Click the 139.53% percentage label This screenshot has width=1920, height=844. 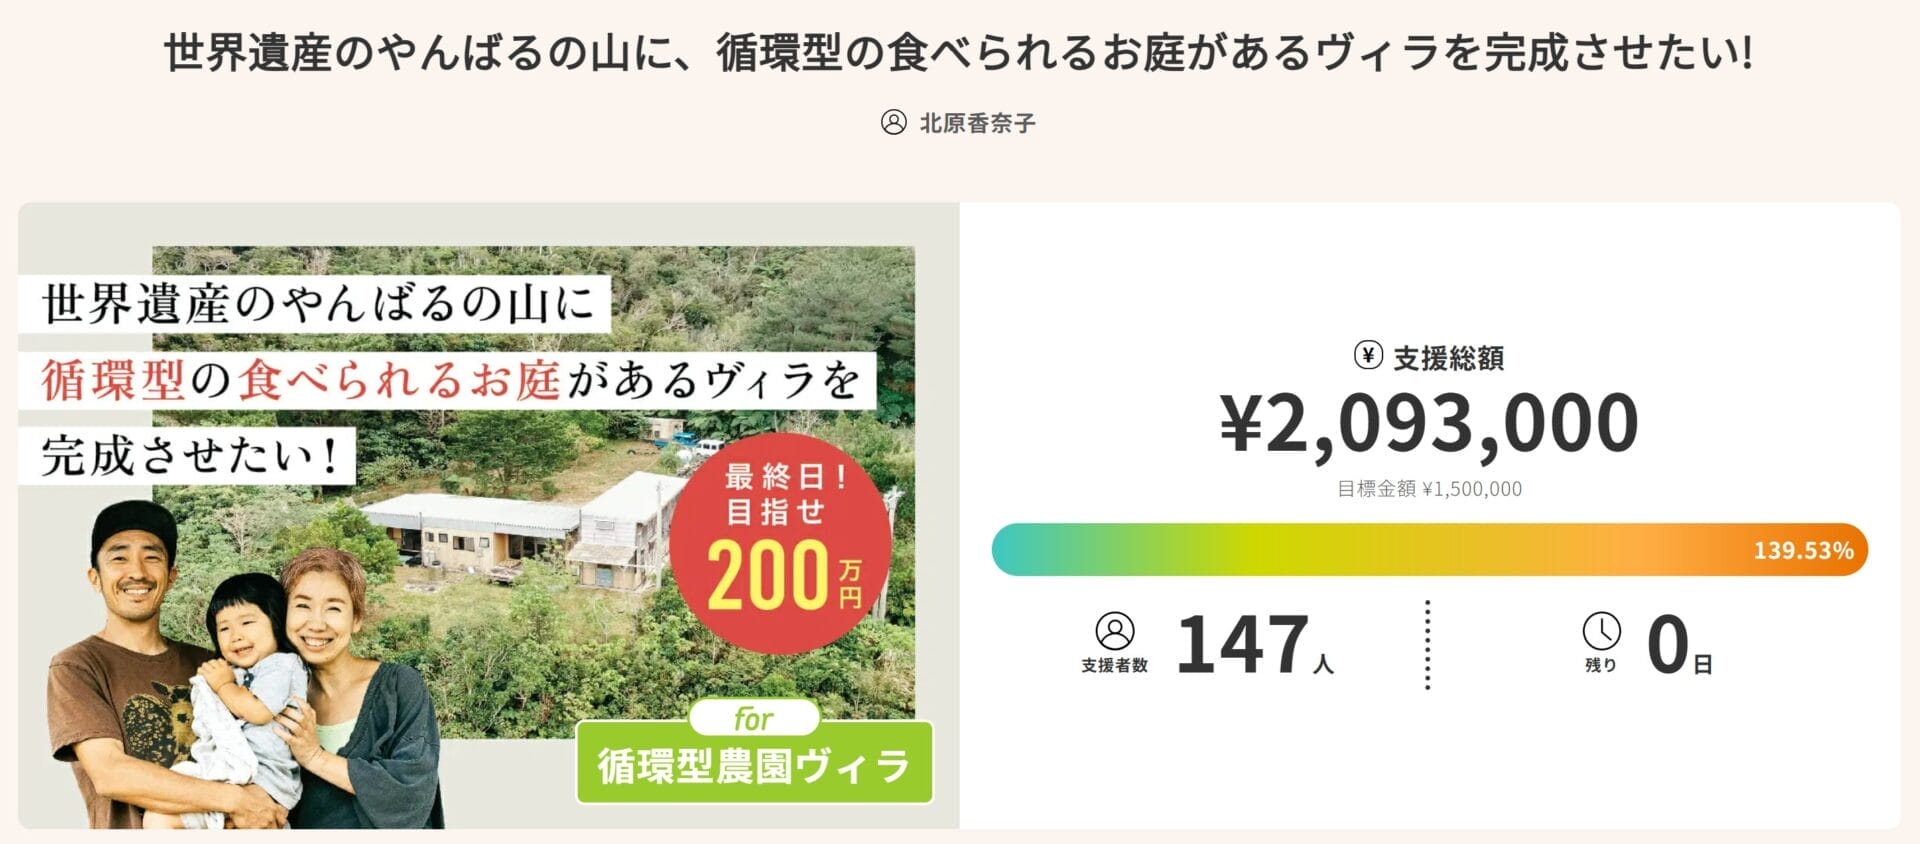(x=1803, y=551)
